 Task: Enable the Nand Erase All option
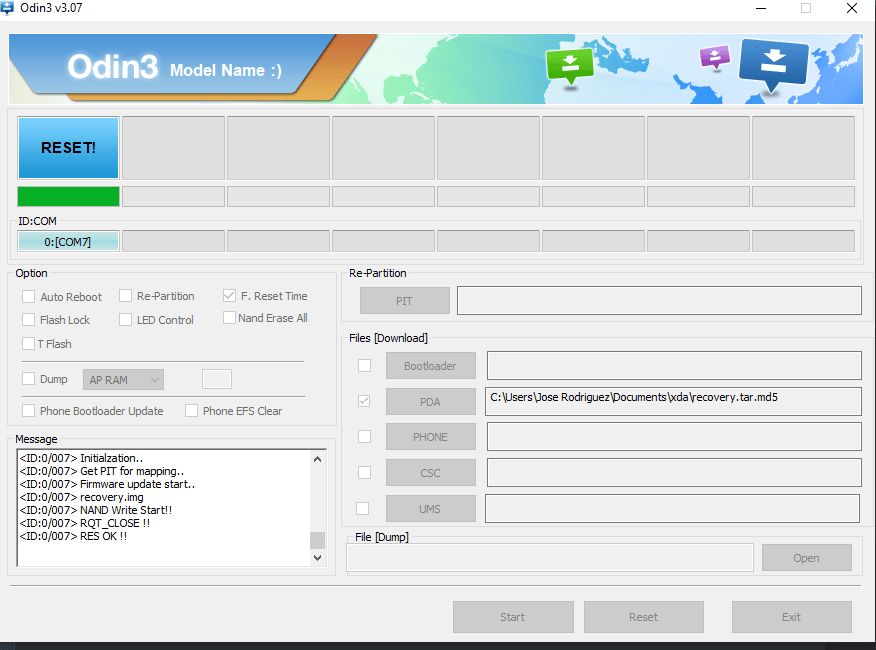230,318
